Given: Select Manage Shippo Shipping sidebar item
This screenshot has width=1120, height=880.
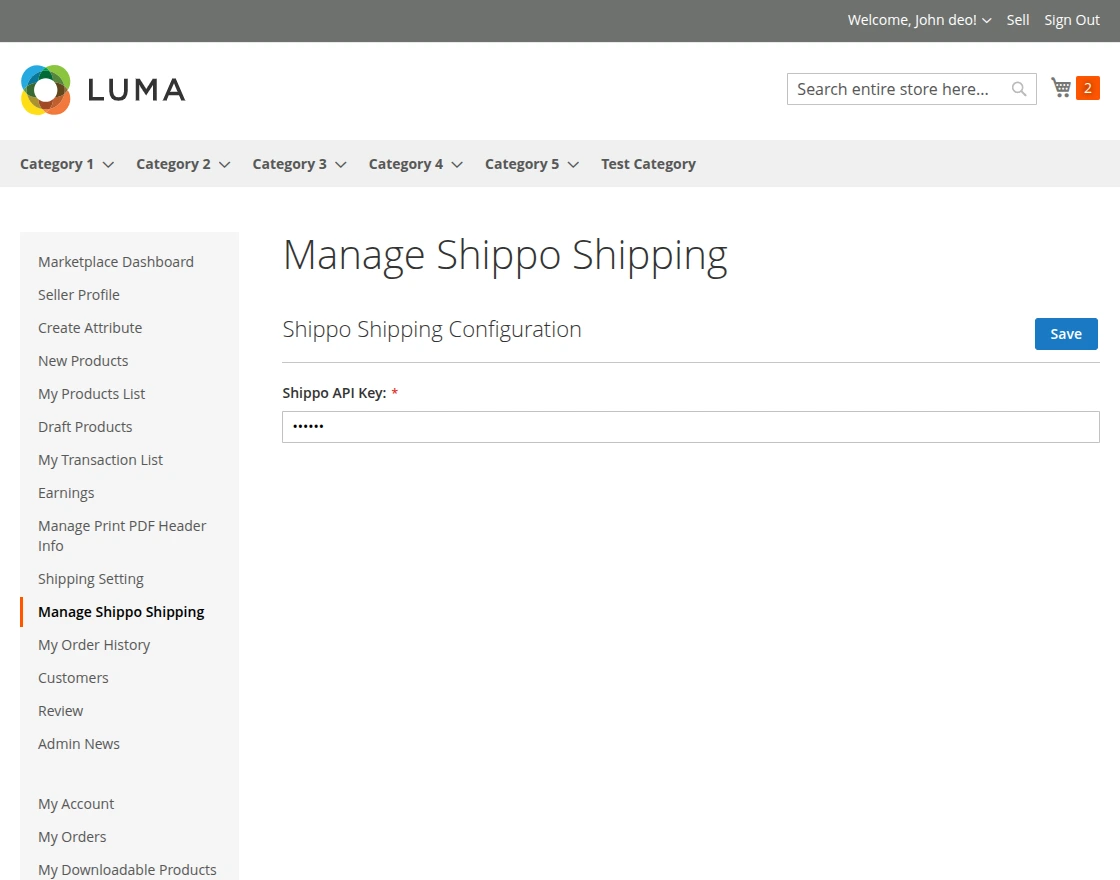Looking at the screenshot, I should tap(121, 612).
